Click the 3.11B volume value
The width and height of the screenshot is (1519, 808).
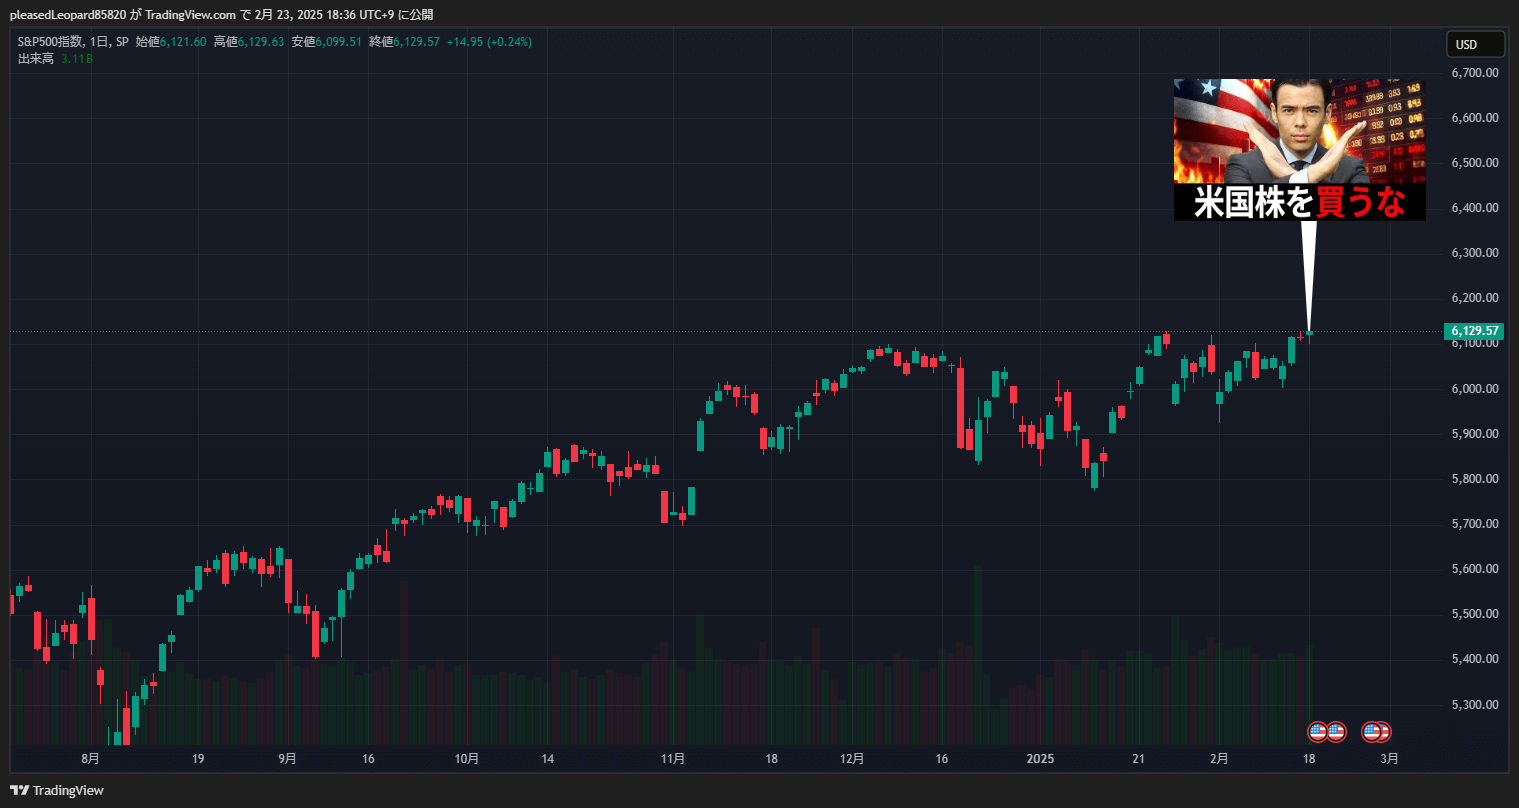[x=77, y=59]
